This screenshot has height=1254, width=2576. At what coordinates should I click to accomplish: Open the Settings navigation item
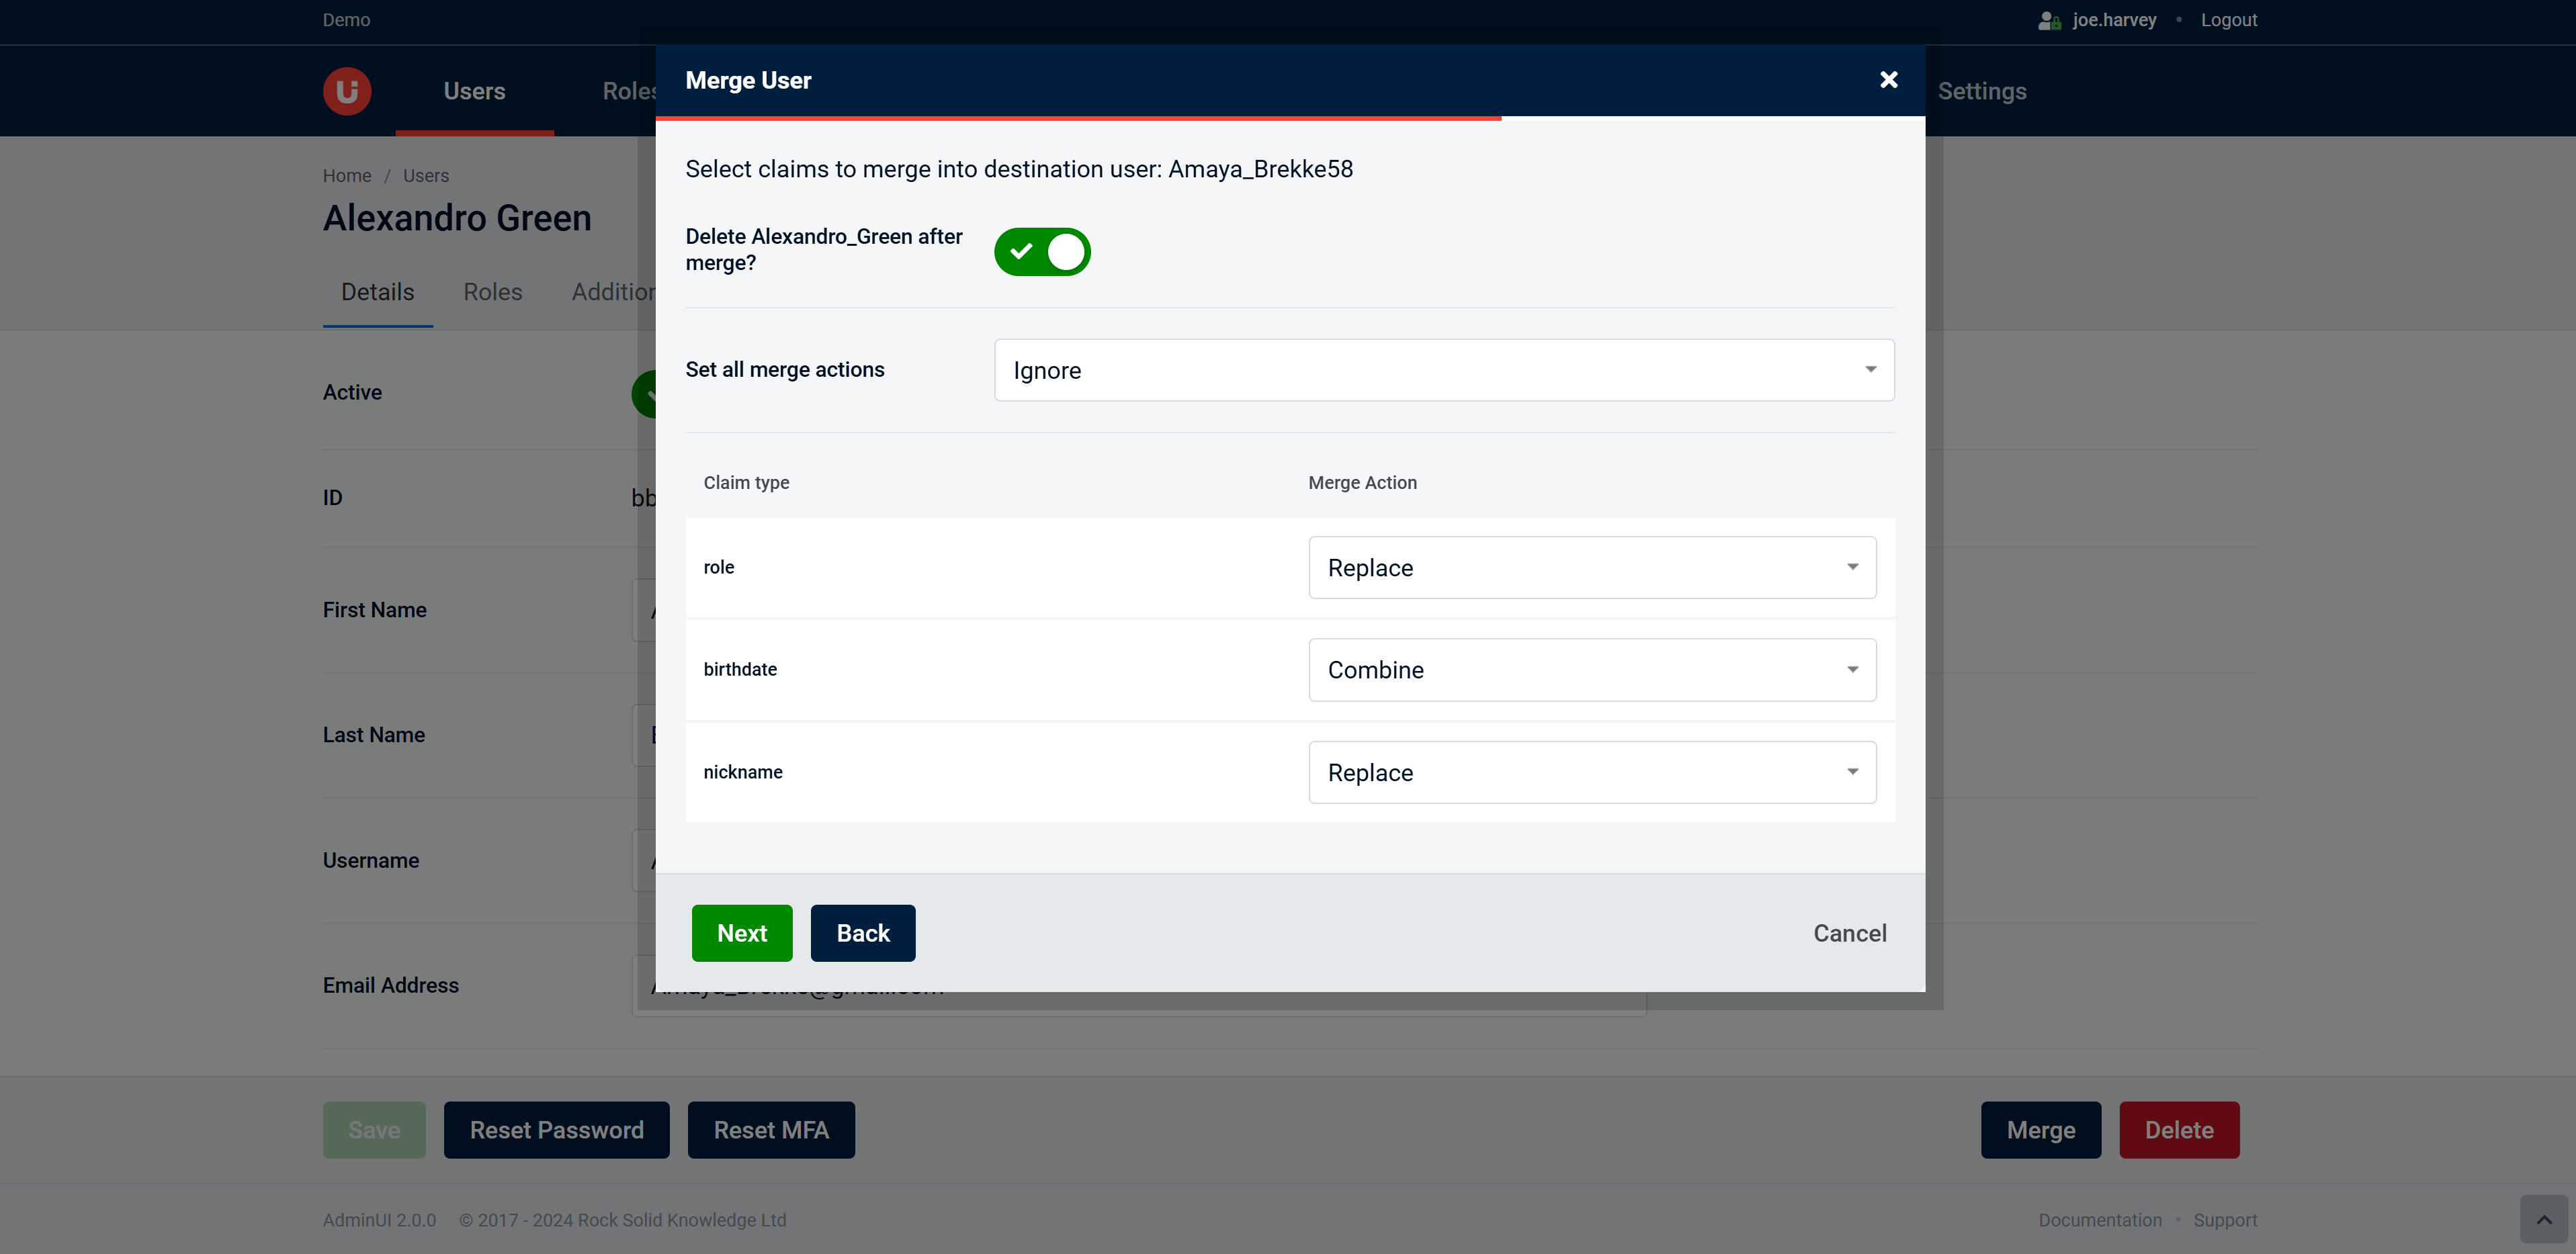point(1981,91)
